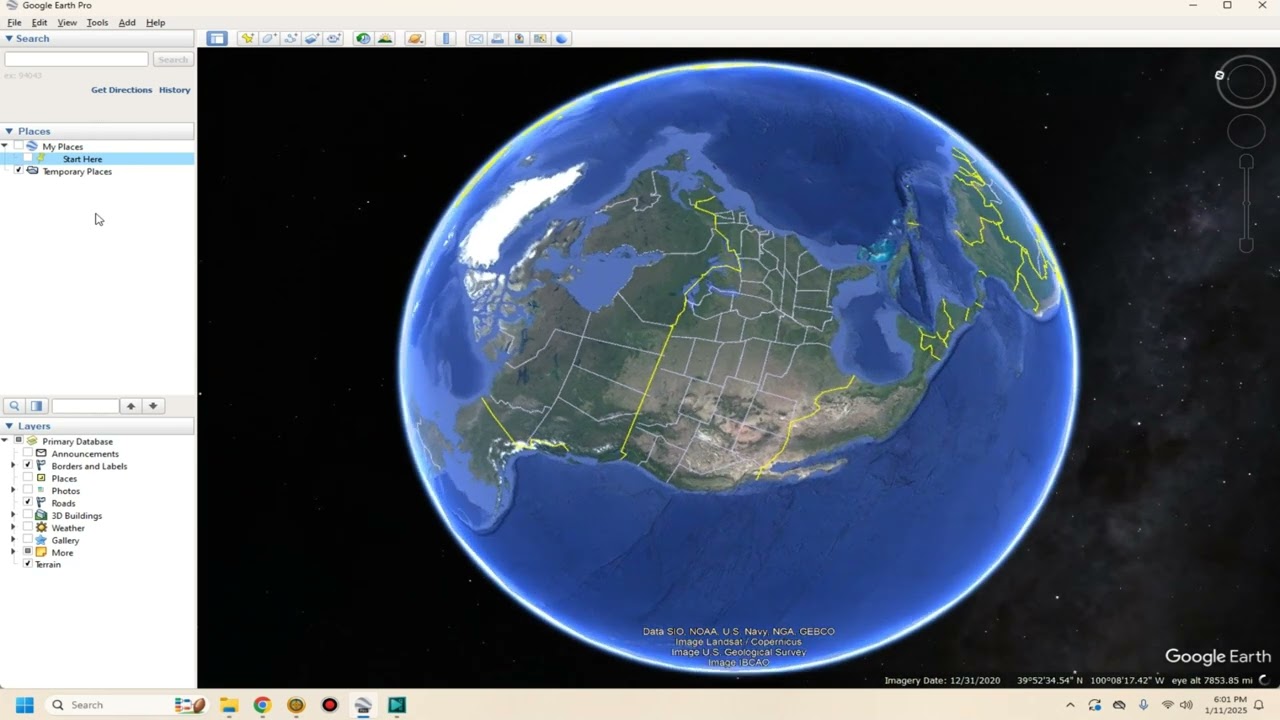Screen dimensions: 1280x720
Task: Enable the Announcements layer checkbox
Action: click(x=28, y=454)
